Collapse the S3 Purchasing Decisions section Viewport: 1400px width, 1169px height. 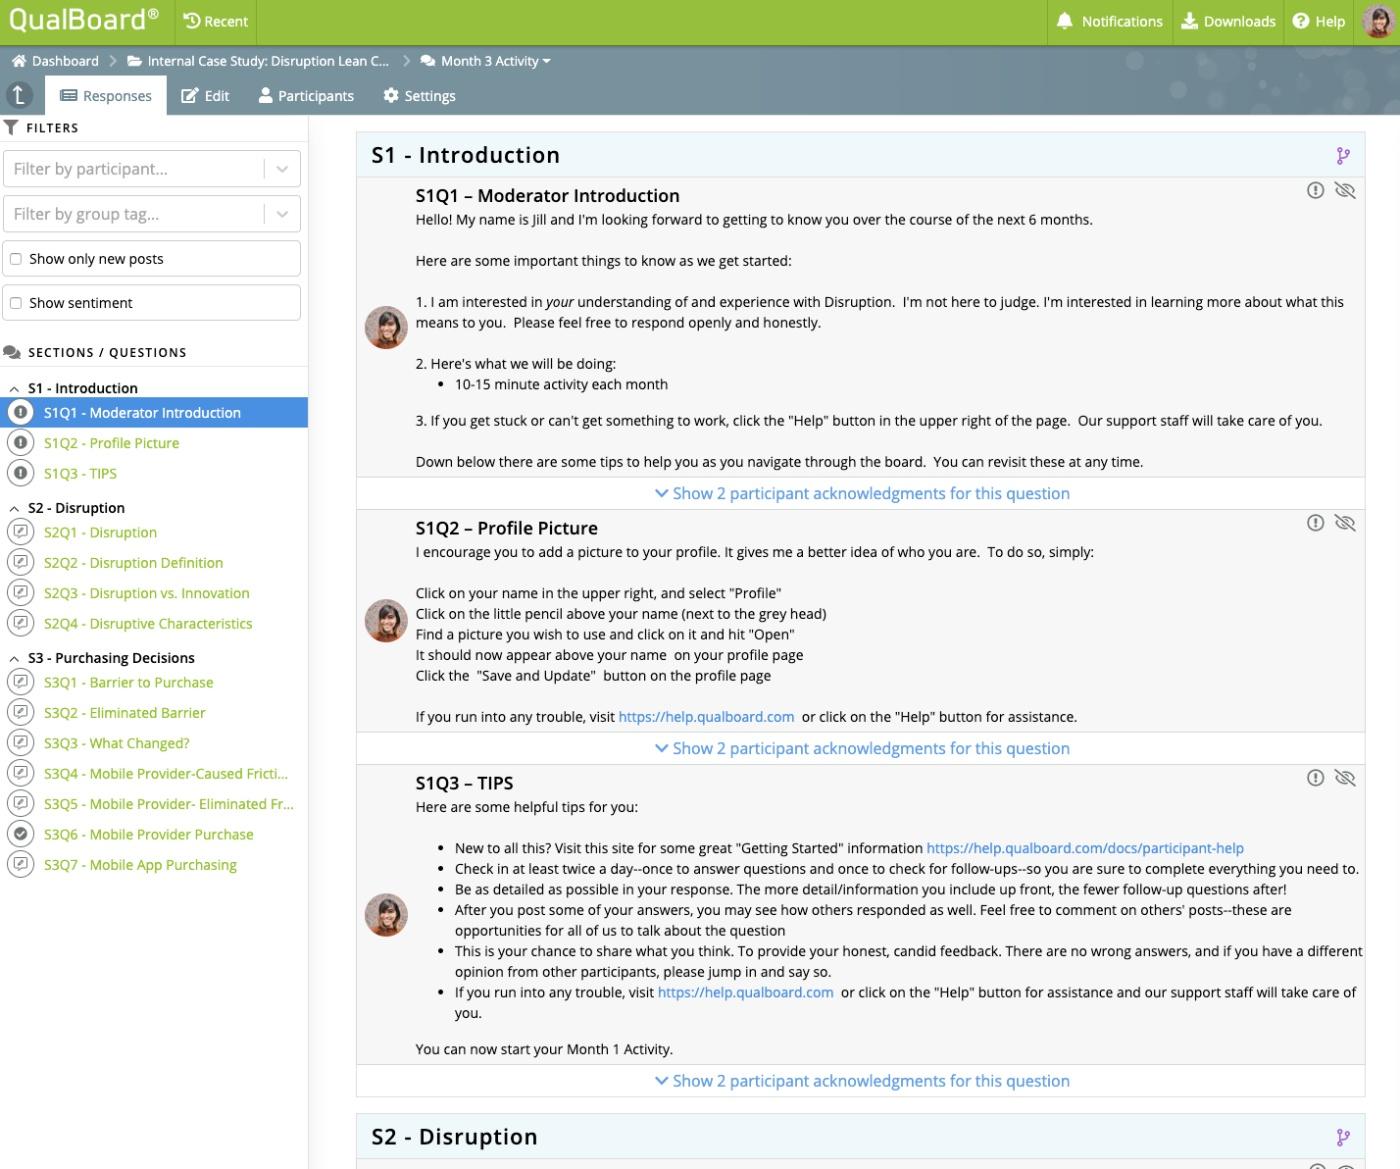click(13, 657)
